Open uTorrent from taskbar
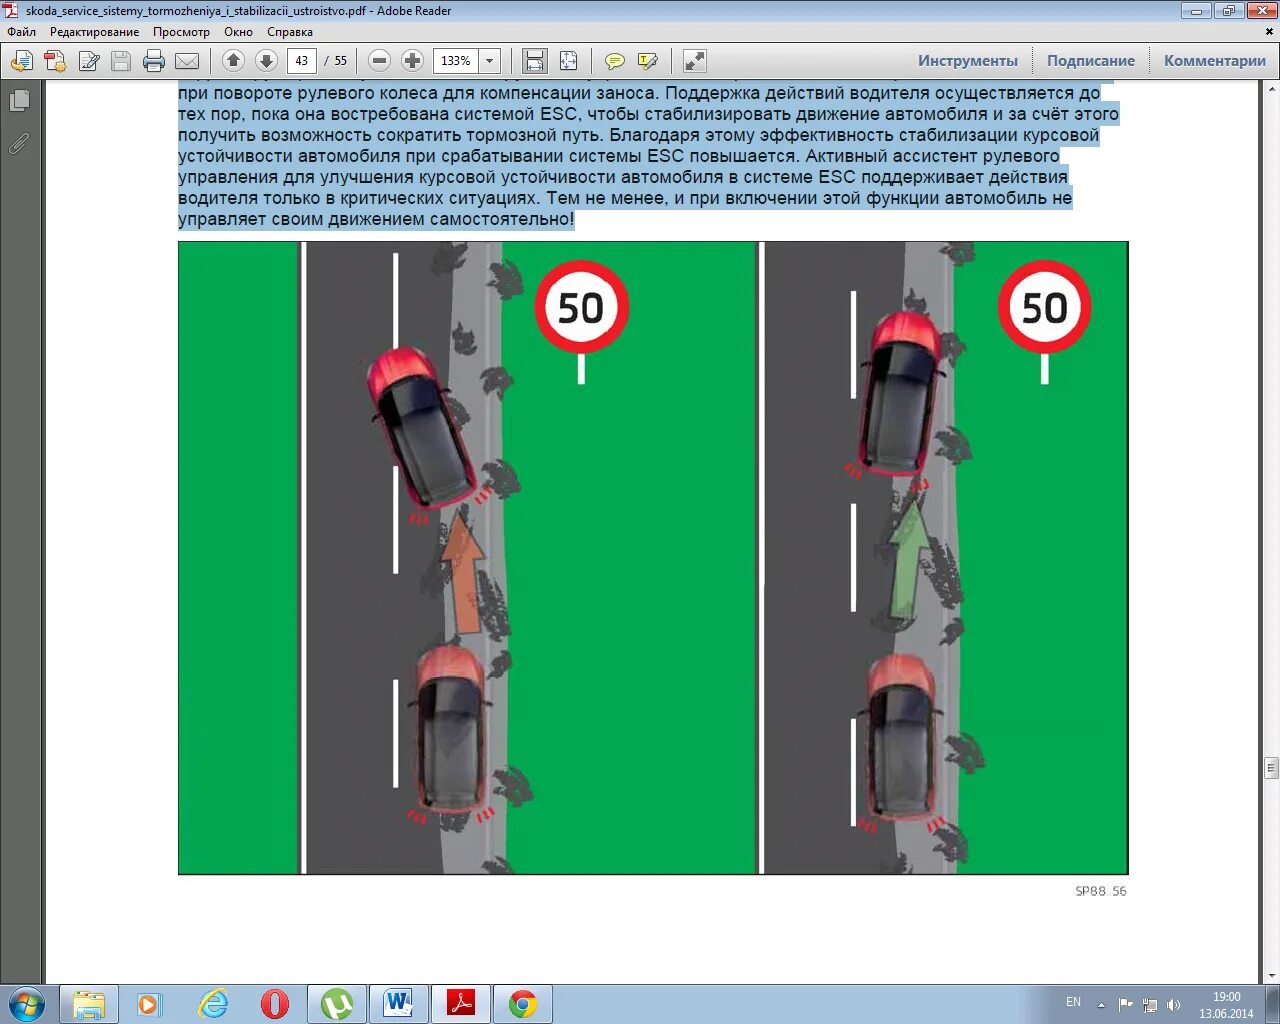 (x=337, y=1003)
